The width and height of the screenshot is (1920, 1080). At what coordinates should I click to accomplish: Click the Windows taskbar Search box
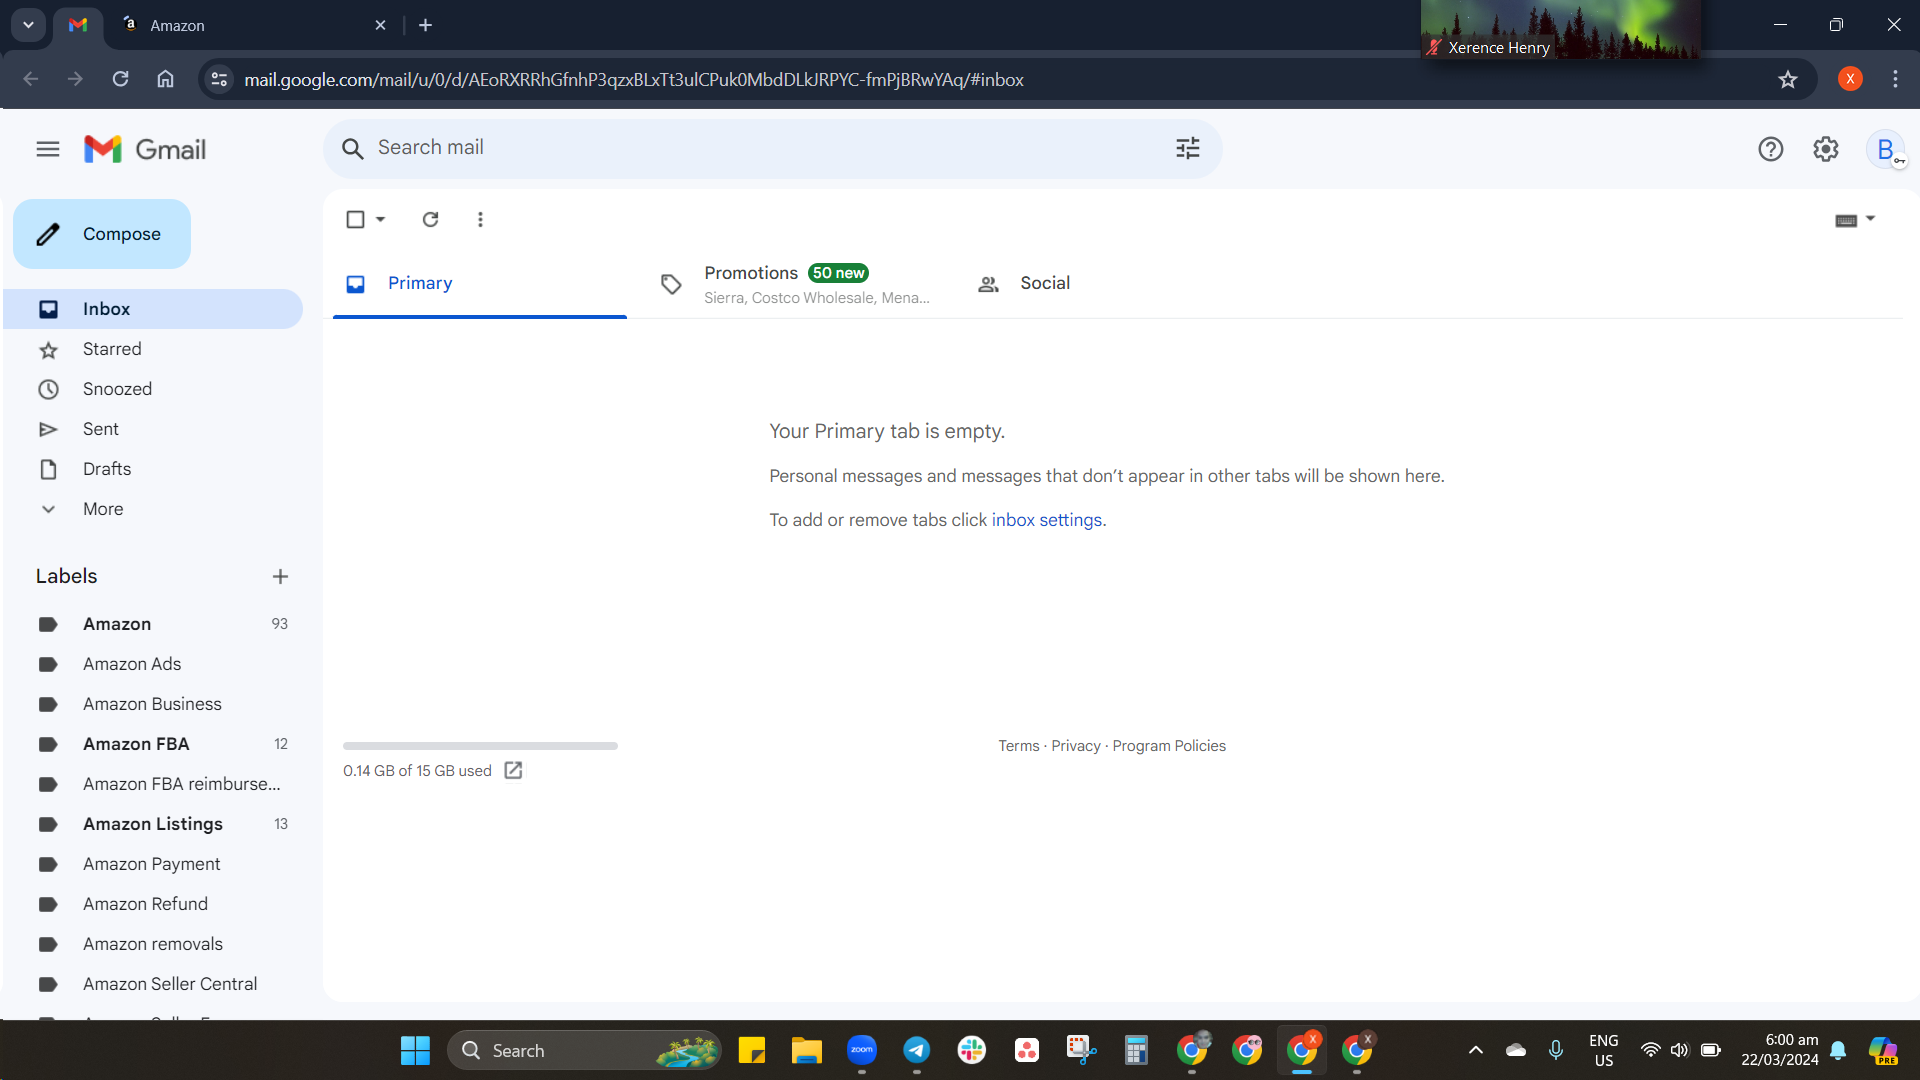584,1050
